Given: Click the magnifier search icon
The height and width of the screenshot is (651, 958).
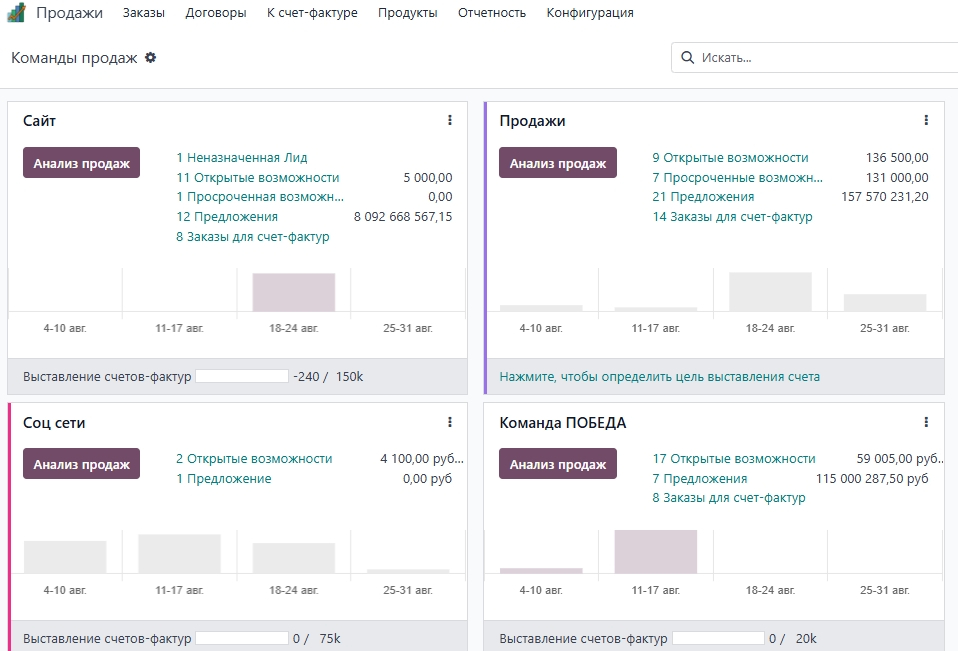Looking at the screenshot, I should pos(687,58).
